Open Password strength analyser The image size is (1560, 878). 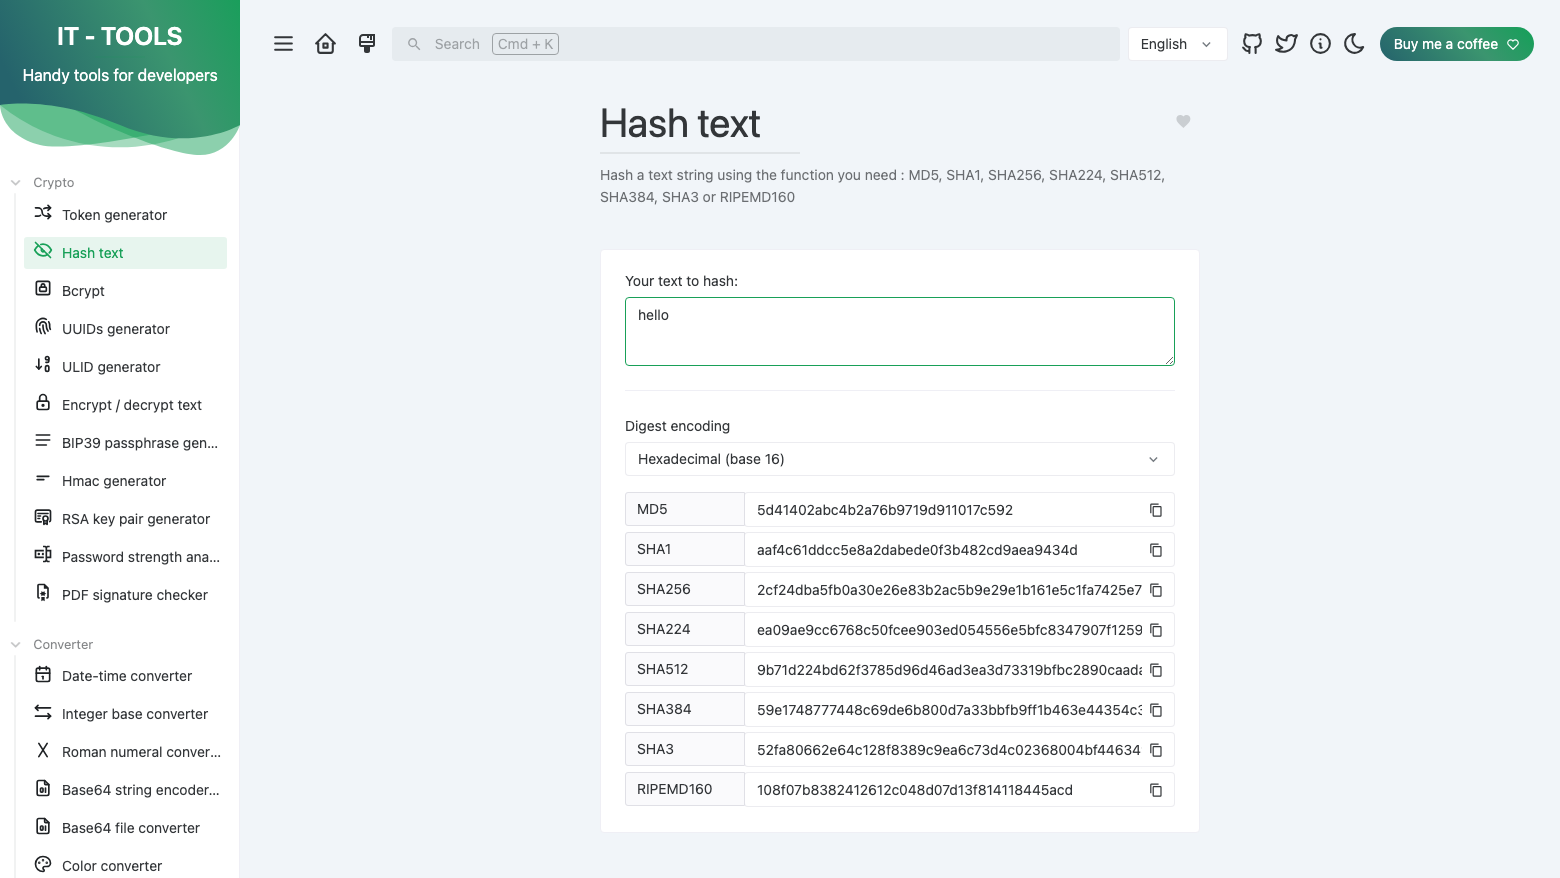tap(125, 557)
